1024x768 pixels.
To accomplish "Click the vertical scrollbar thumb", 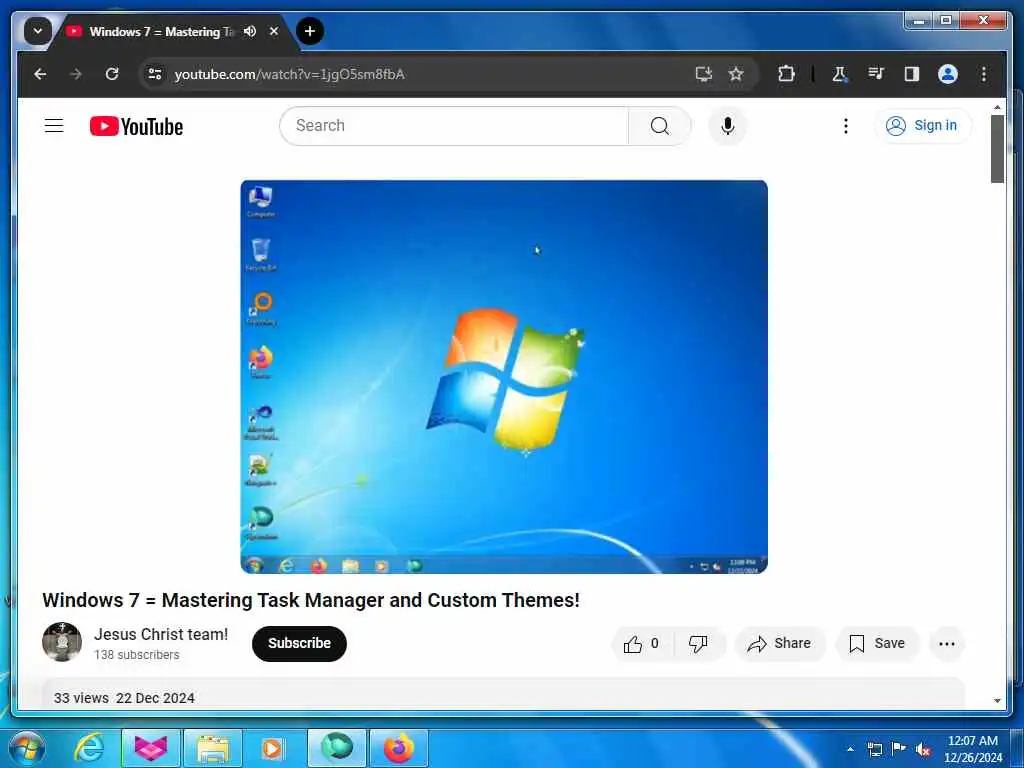I will pos(997,149).
